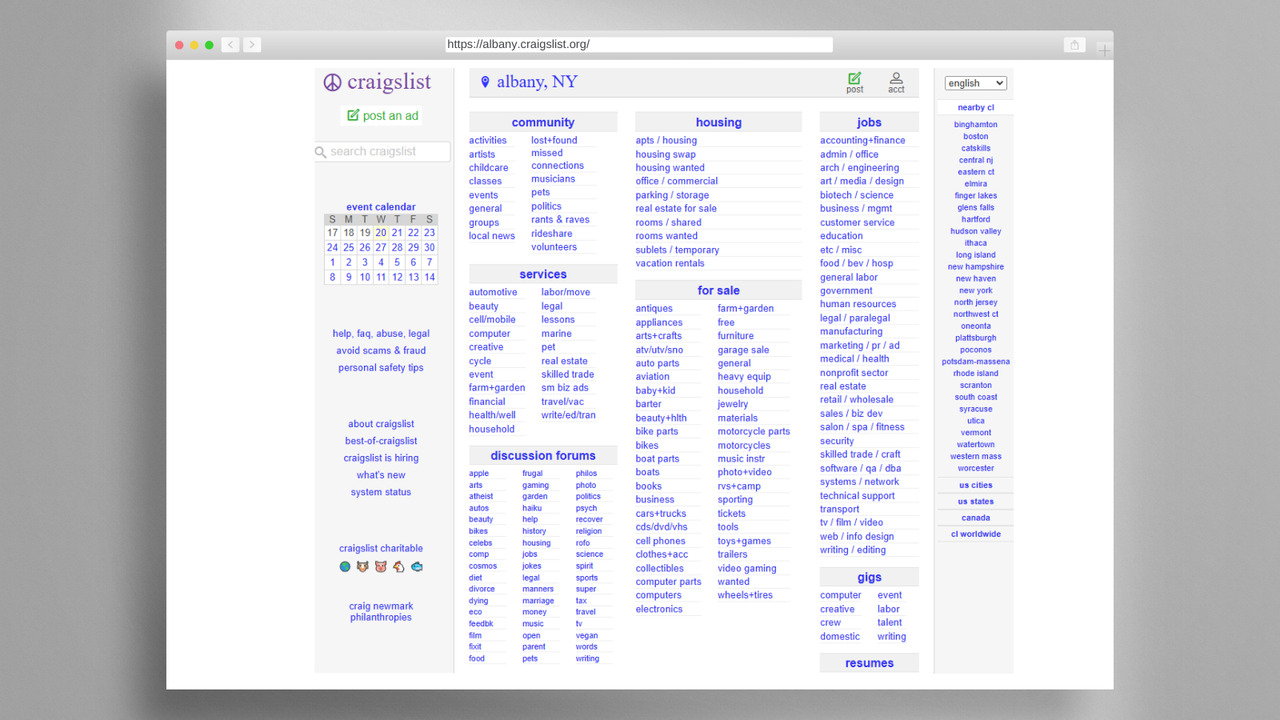The width and height of the screenshot is (1280, 720).
Task: Open the haiku discussion forum
Action: point(532,508)
